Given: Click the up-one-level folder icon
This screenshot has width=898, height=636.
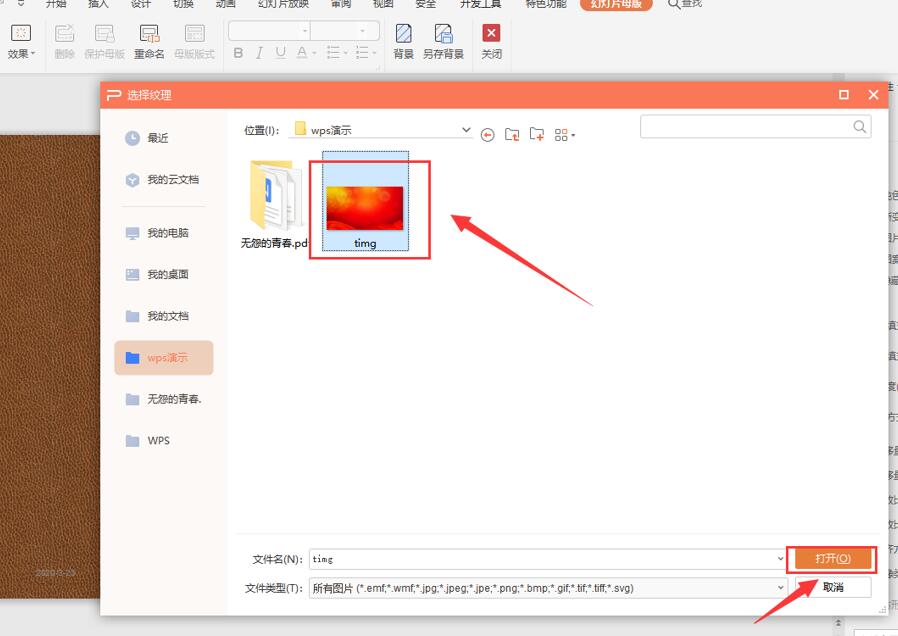Looking at the screenshot, I should [512, 135].
